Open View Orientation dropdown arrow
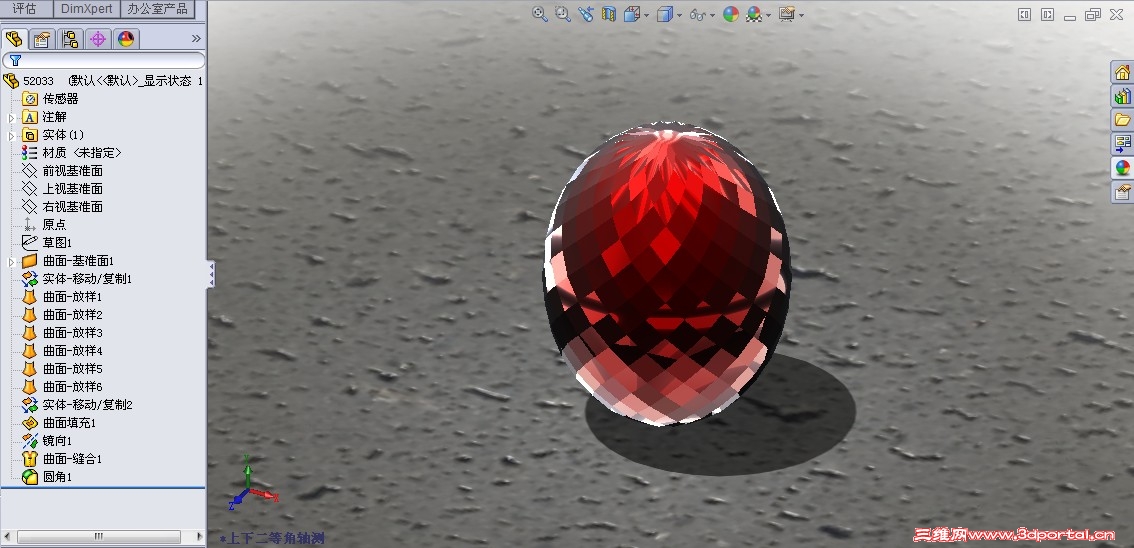Image resolution: width=1134 pixels, height=548 pixels. 646,14
